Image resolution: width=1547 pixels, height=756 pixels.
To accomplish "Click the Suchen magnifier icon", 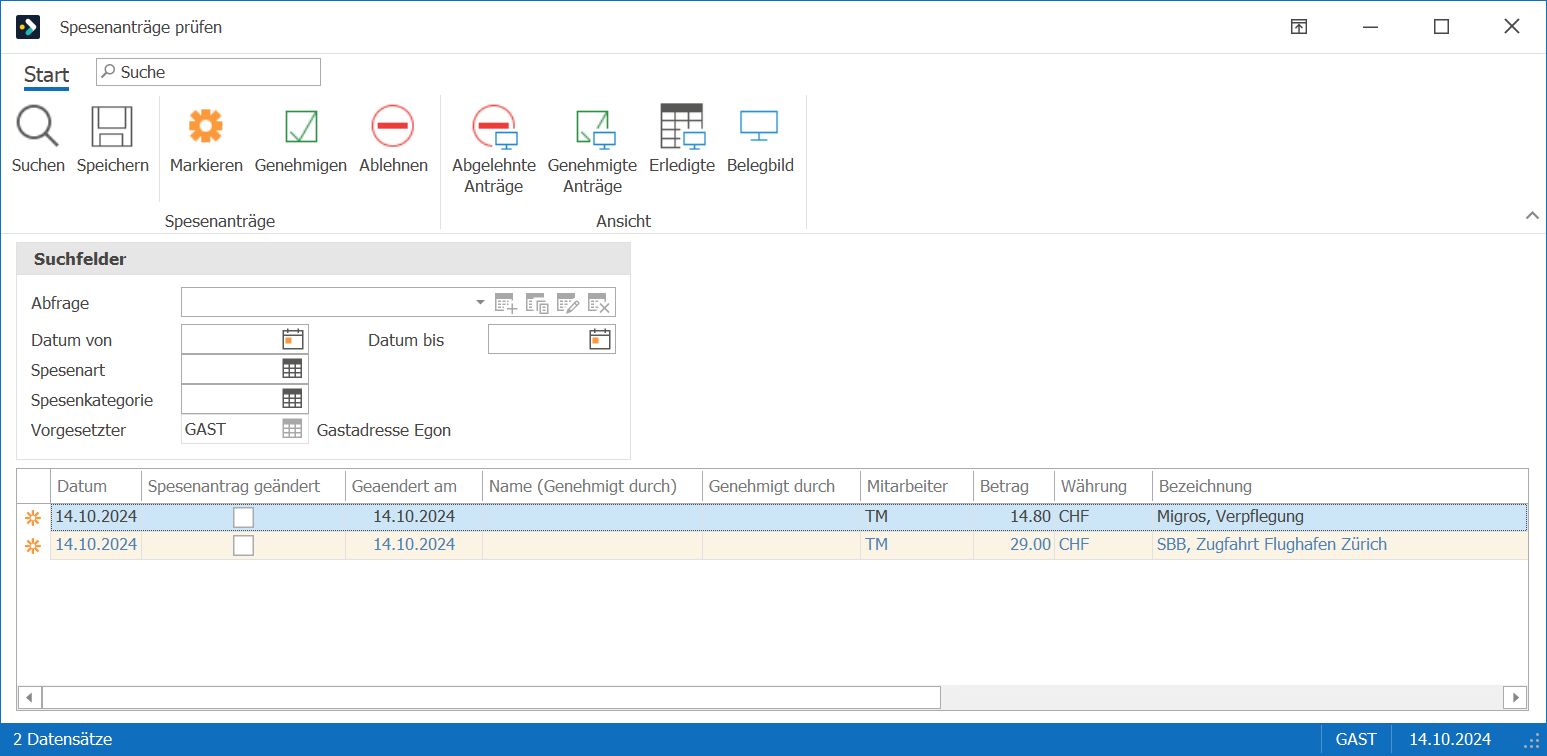I will pyautogui.click(x=38, y=127).
